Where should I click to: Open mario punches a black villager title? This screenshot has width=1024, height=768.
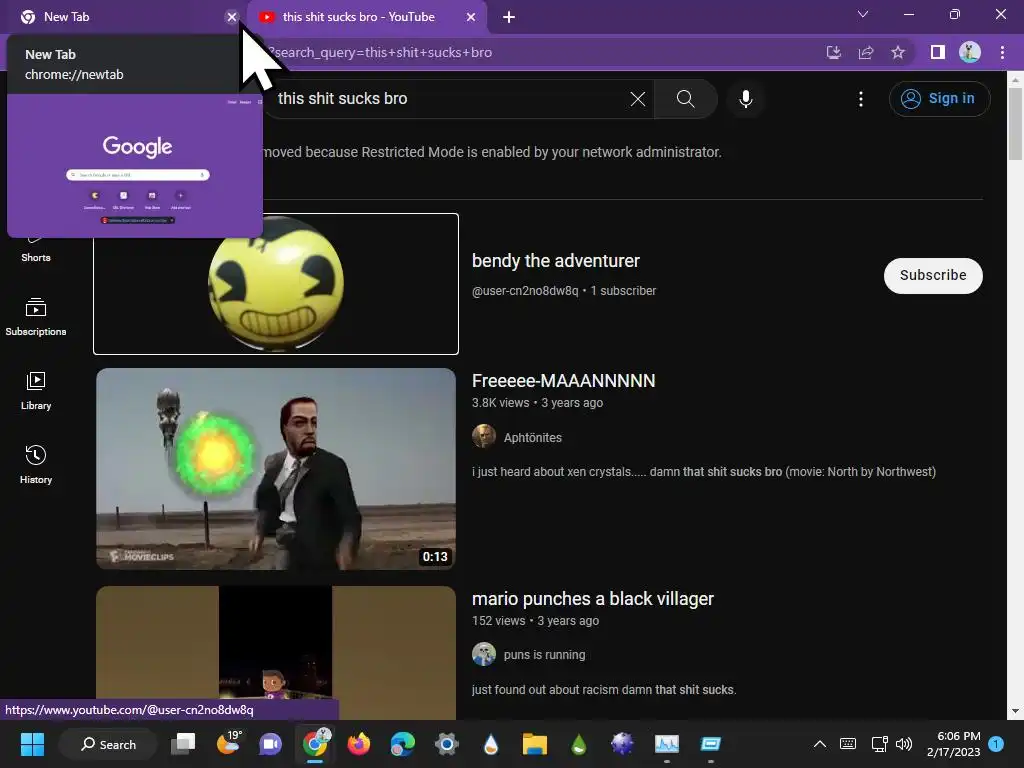click(x=593, y=599)
